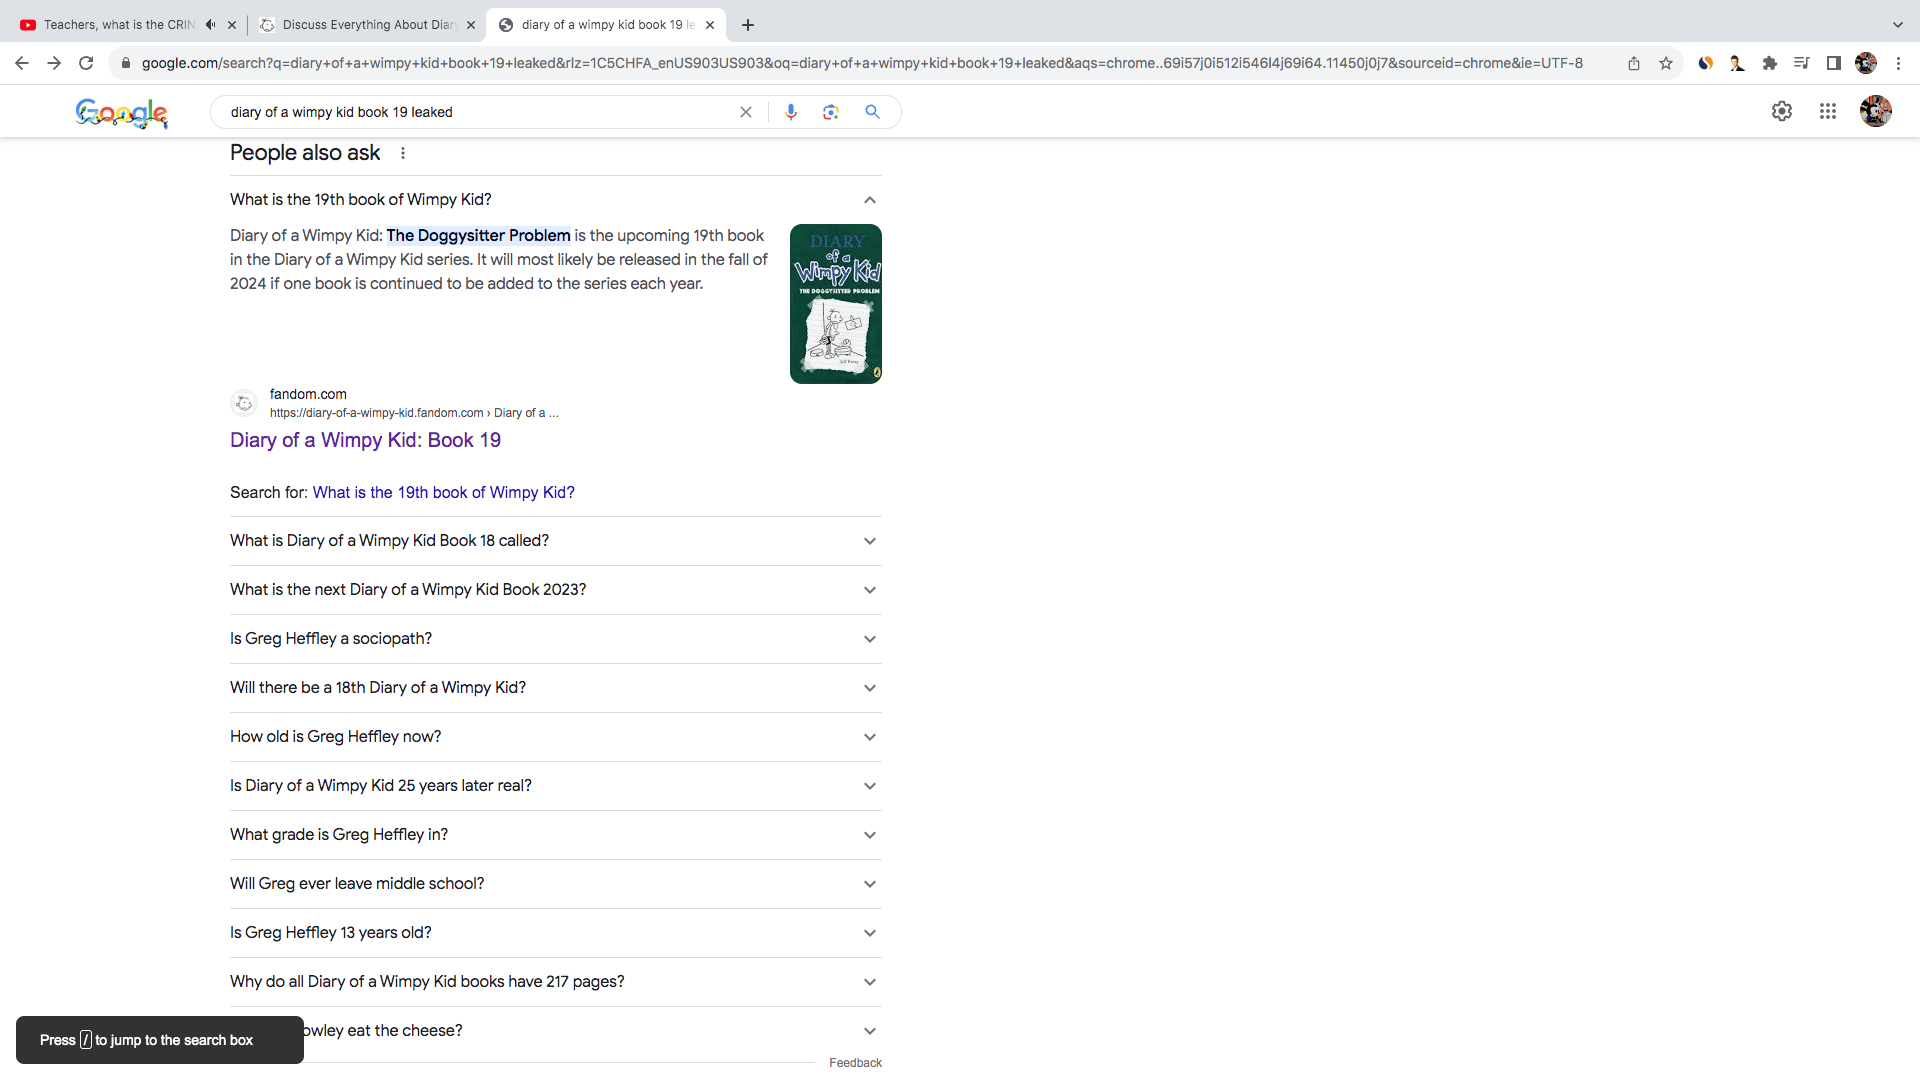Click highlighted text The Doggysitter Problem
Image resolution: width=1920 pixels, height=1080 pixels.
478,236
